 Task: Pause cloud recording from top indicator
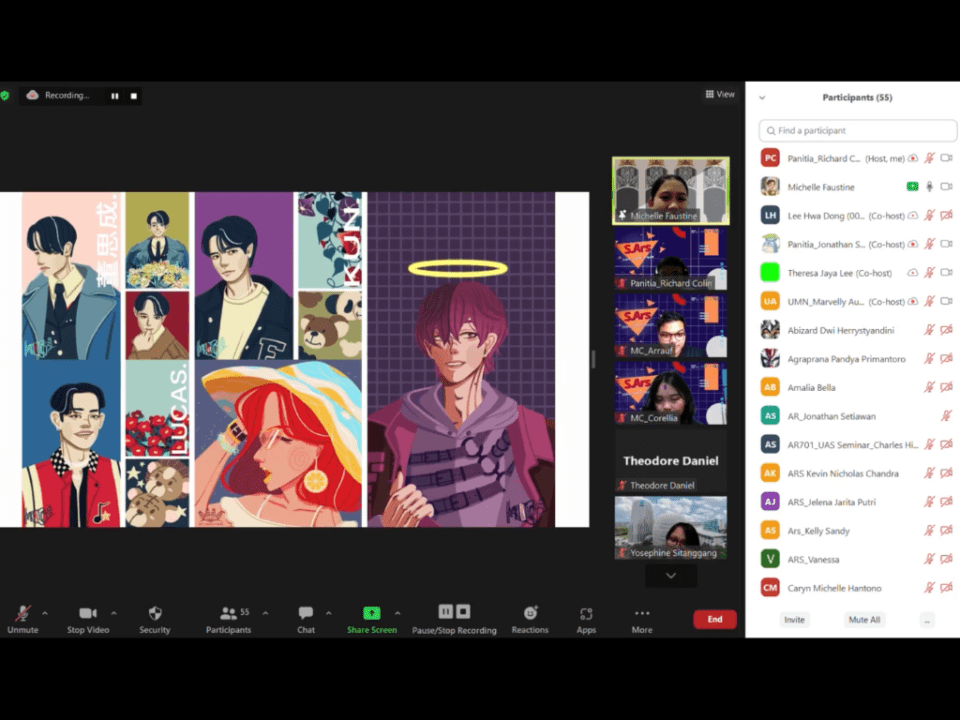tap(115, 96)
